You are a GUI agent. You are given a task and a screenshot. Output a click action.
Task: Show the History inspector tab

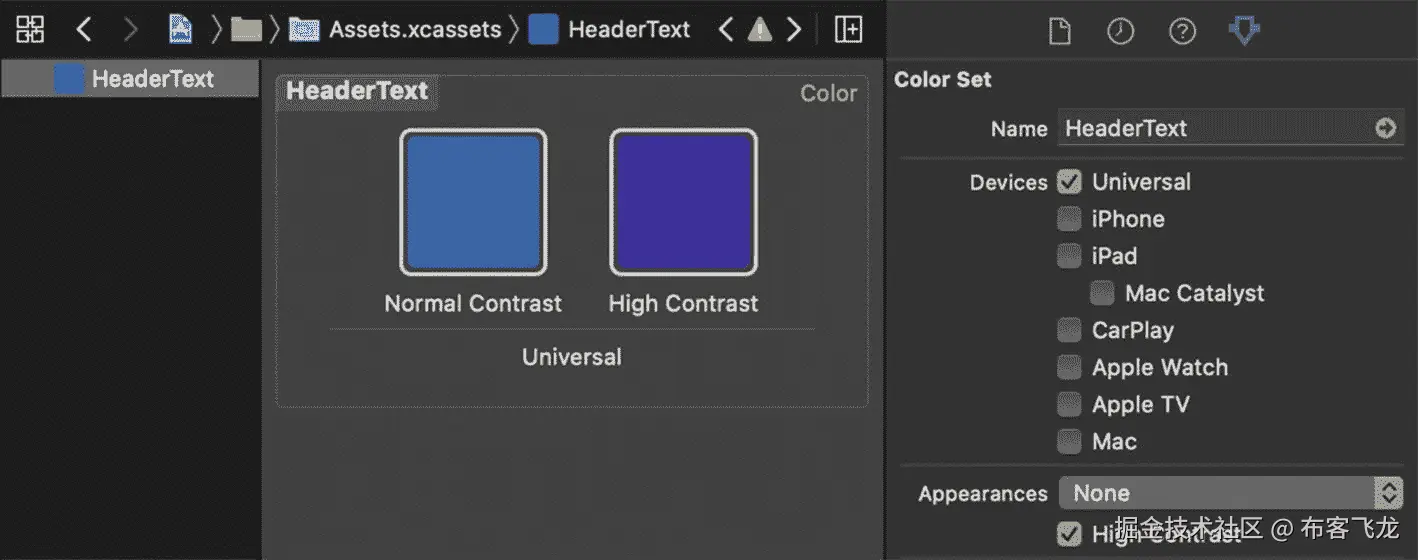click(1120, 32)
